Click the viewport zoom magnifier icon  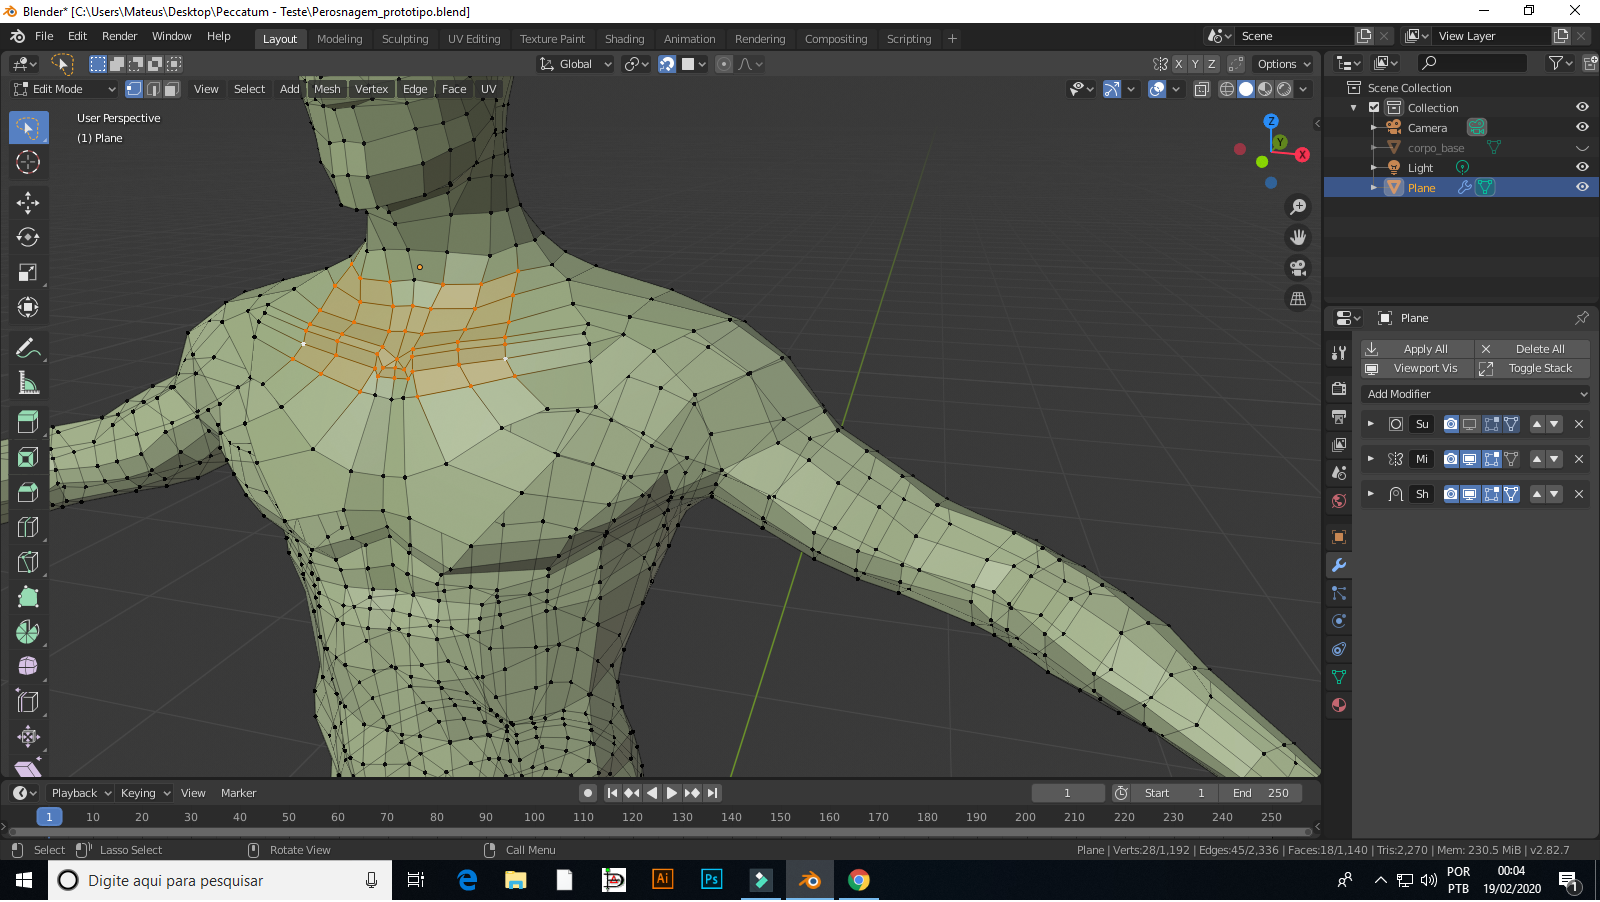click(x=1298, y=207)
